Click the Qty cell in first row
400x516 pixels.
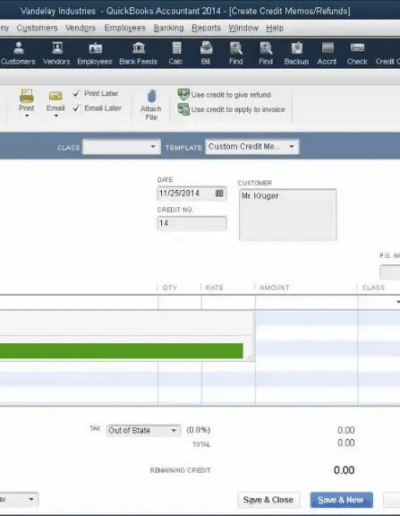pyautogui.click(x=180, y=302)
